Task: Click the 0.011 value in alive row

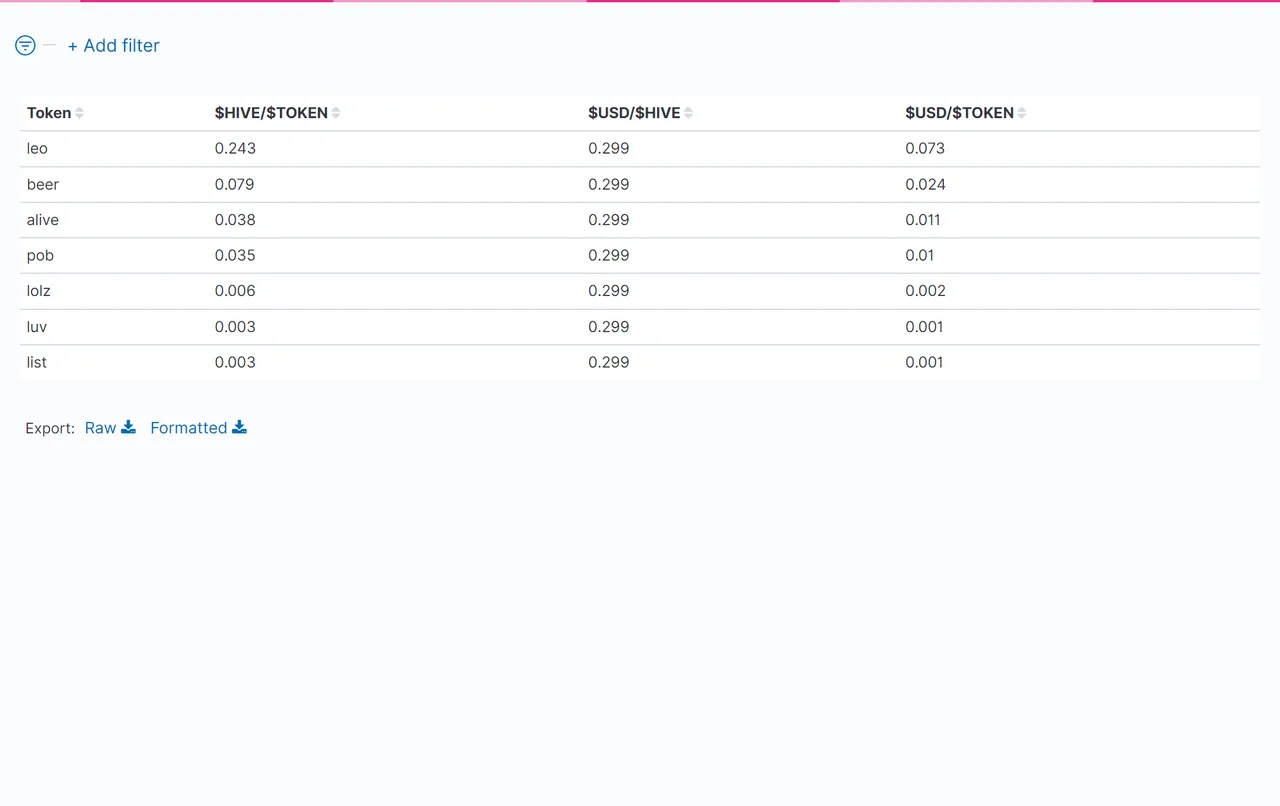Action: [923, 220]
